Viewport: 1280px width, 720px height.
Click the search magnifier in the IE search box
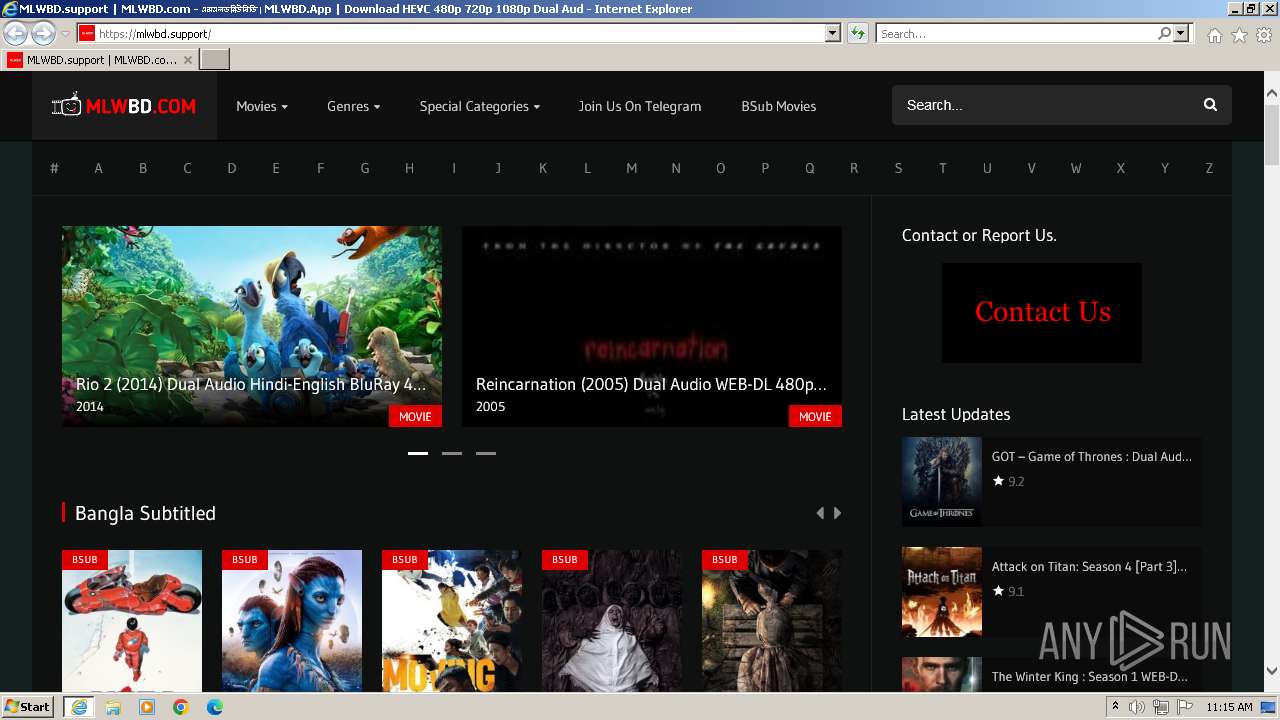coord(1164,34)
